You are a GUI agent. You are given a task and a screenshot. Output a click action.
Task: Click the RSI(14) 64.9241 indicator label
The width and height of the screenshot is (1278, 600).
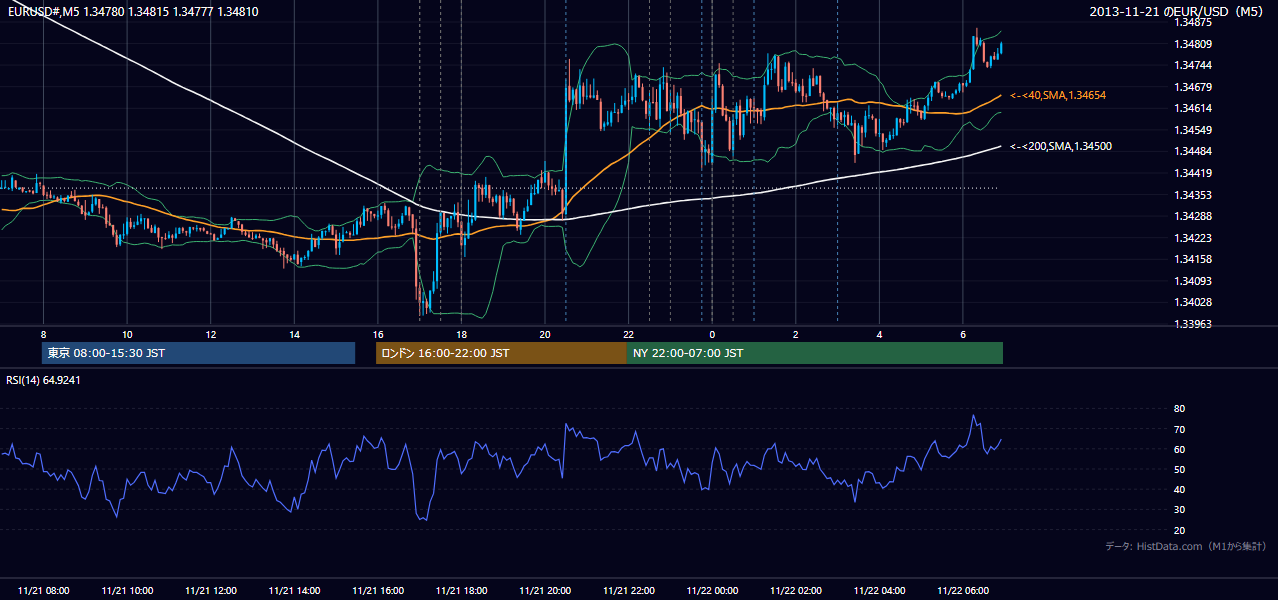[43, 380]
